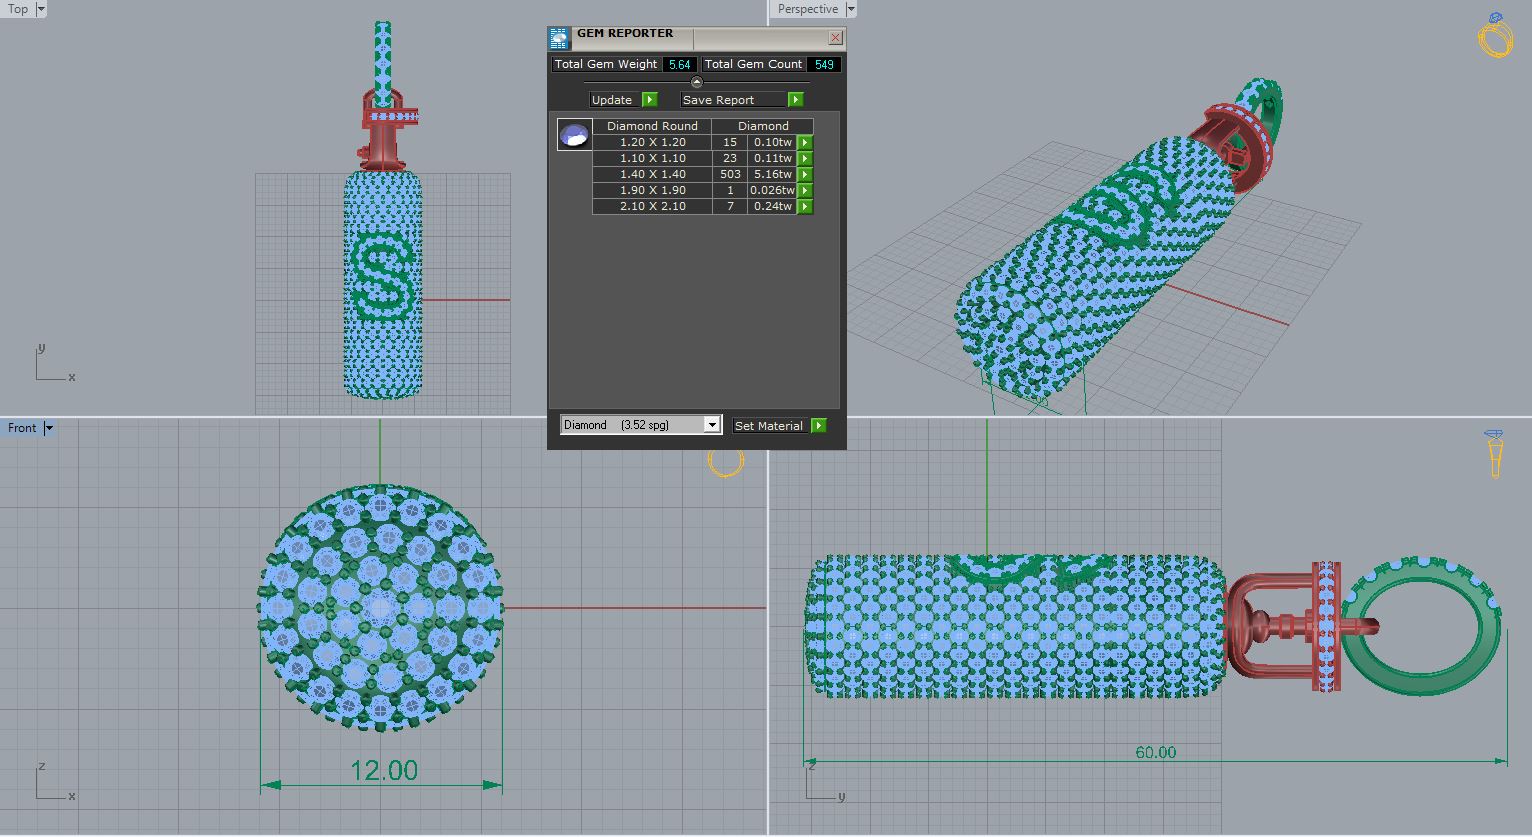Open the Front viewport menu arrow

(x=48, y=428)
